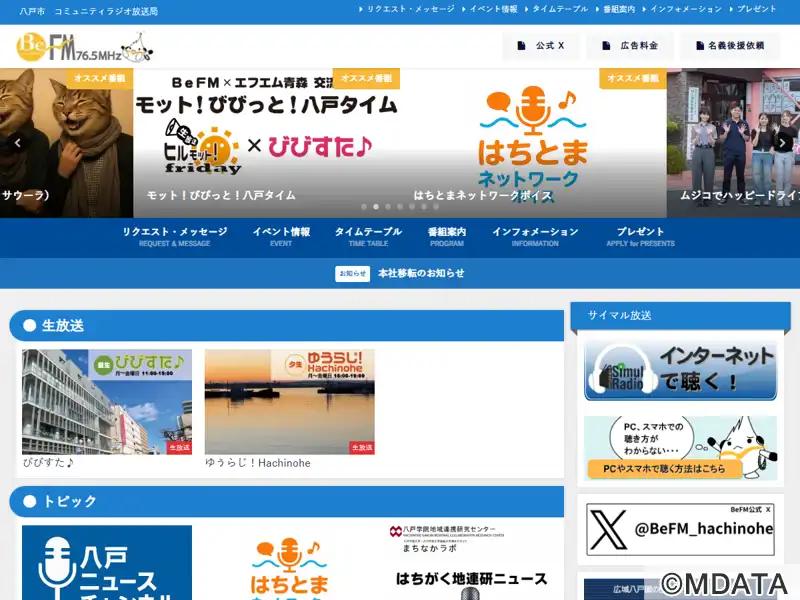This screenshot has width=800, height=600.
Task: Click the びびすた♪ program title text
Action: click(x=49, y=463)
